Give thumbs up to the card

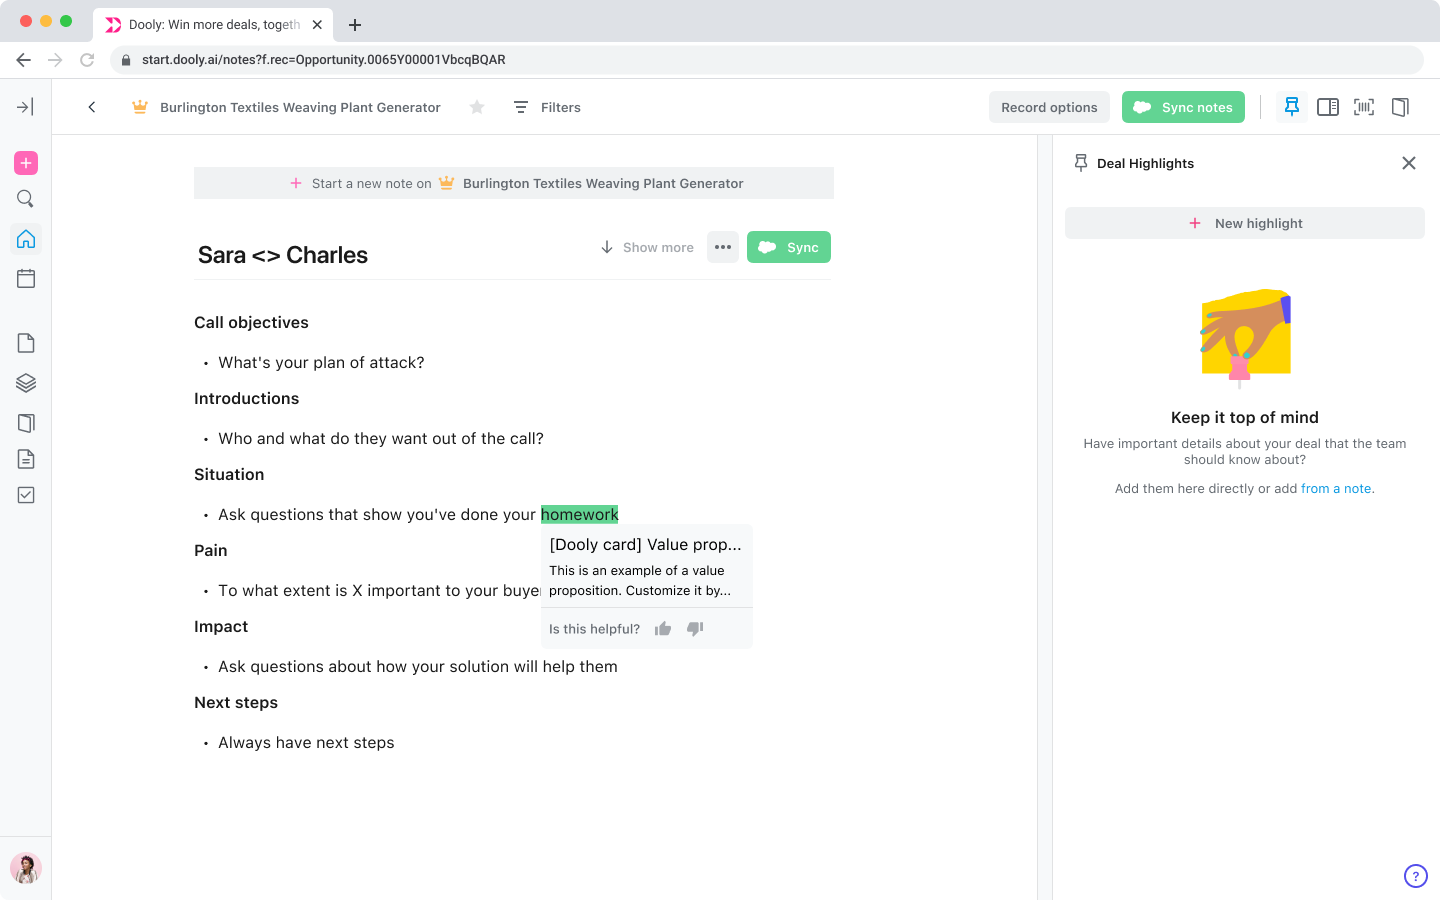click(x=663, y=629)
